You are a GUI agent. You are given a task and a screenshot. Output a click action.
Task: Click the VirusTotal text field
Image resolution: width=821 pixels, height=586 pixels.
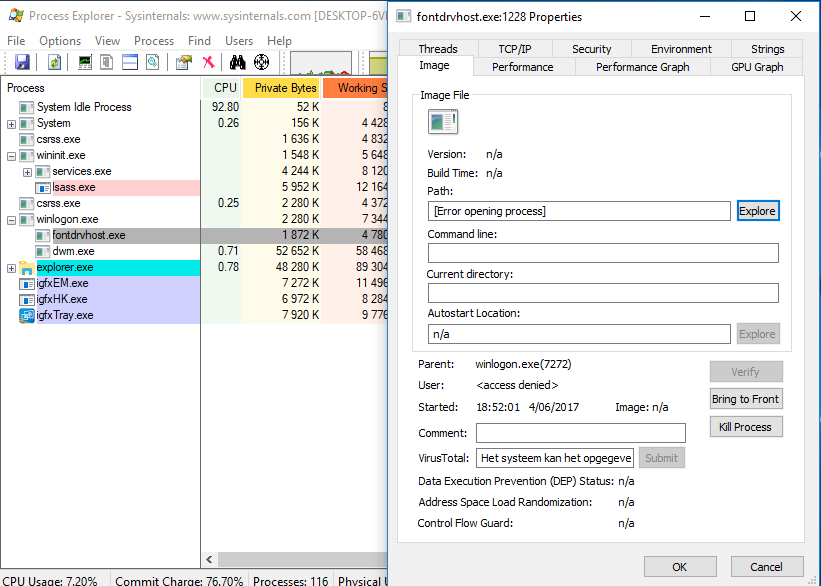click(555, 458)
